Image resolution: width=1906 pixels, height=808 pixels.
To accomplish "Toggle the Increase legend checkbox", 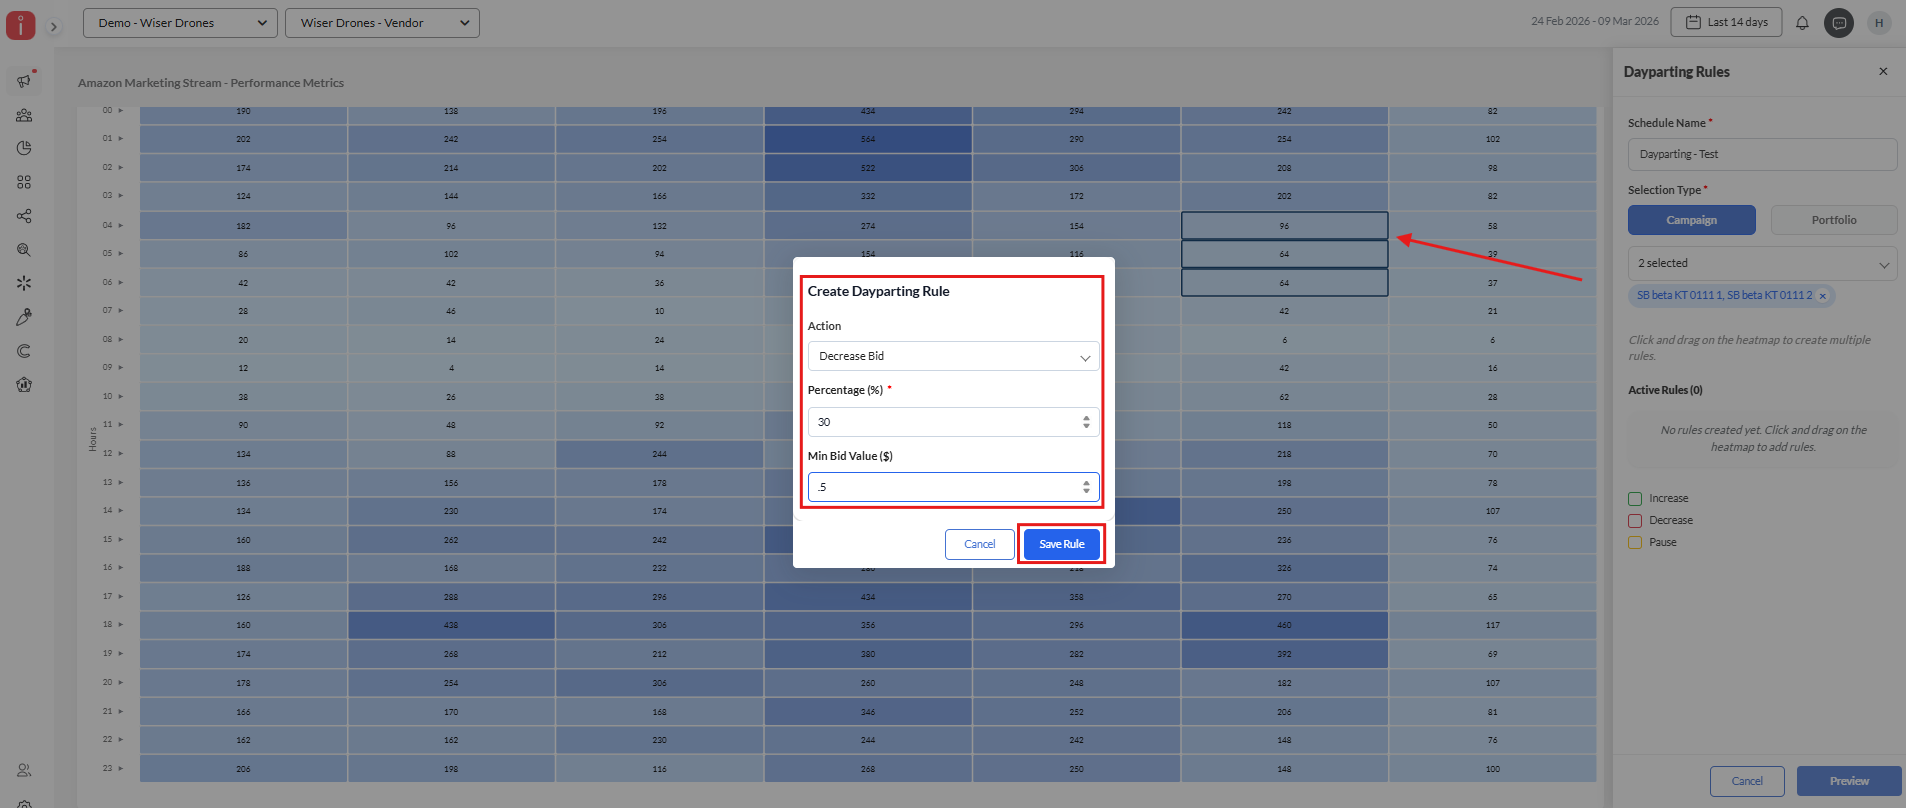I will (1635, 498).
